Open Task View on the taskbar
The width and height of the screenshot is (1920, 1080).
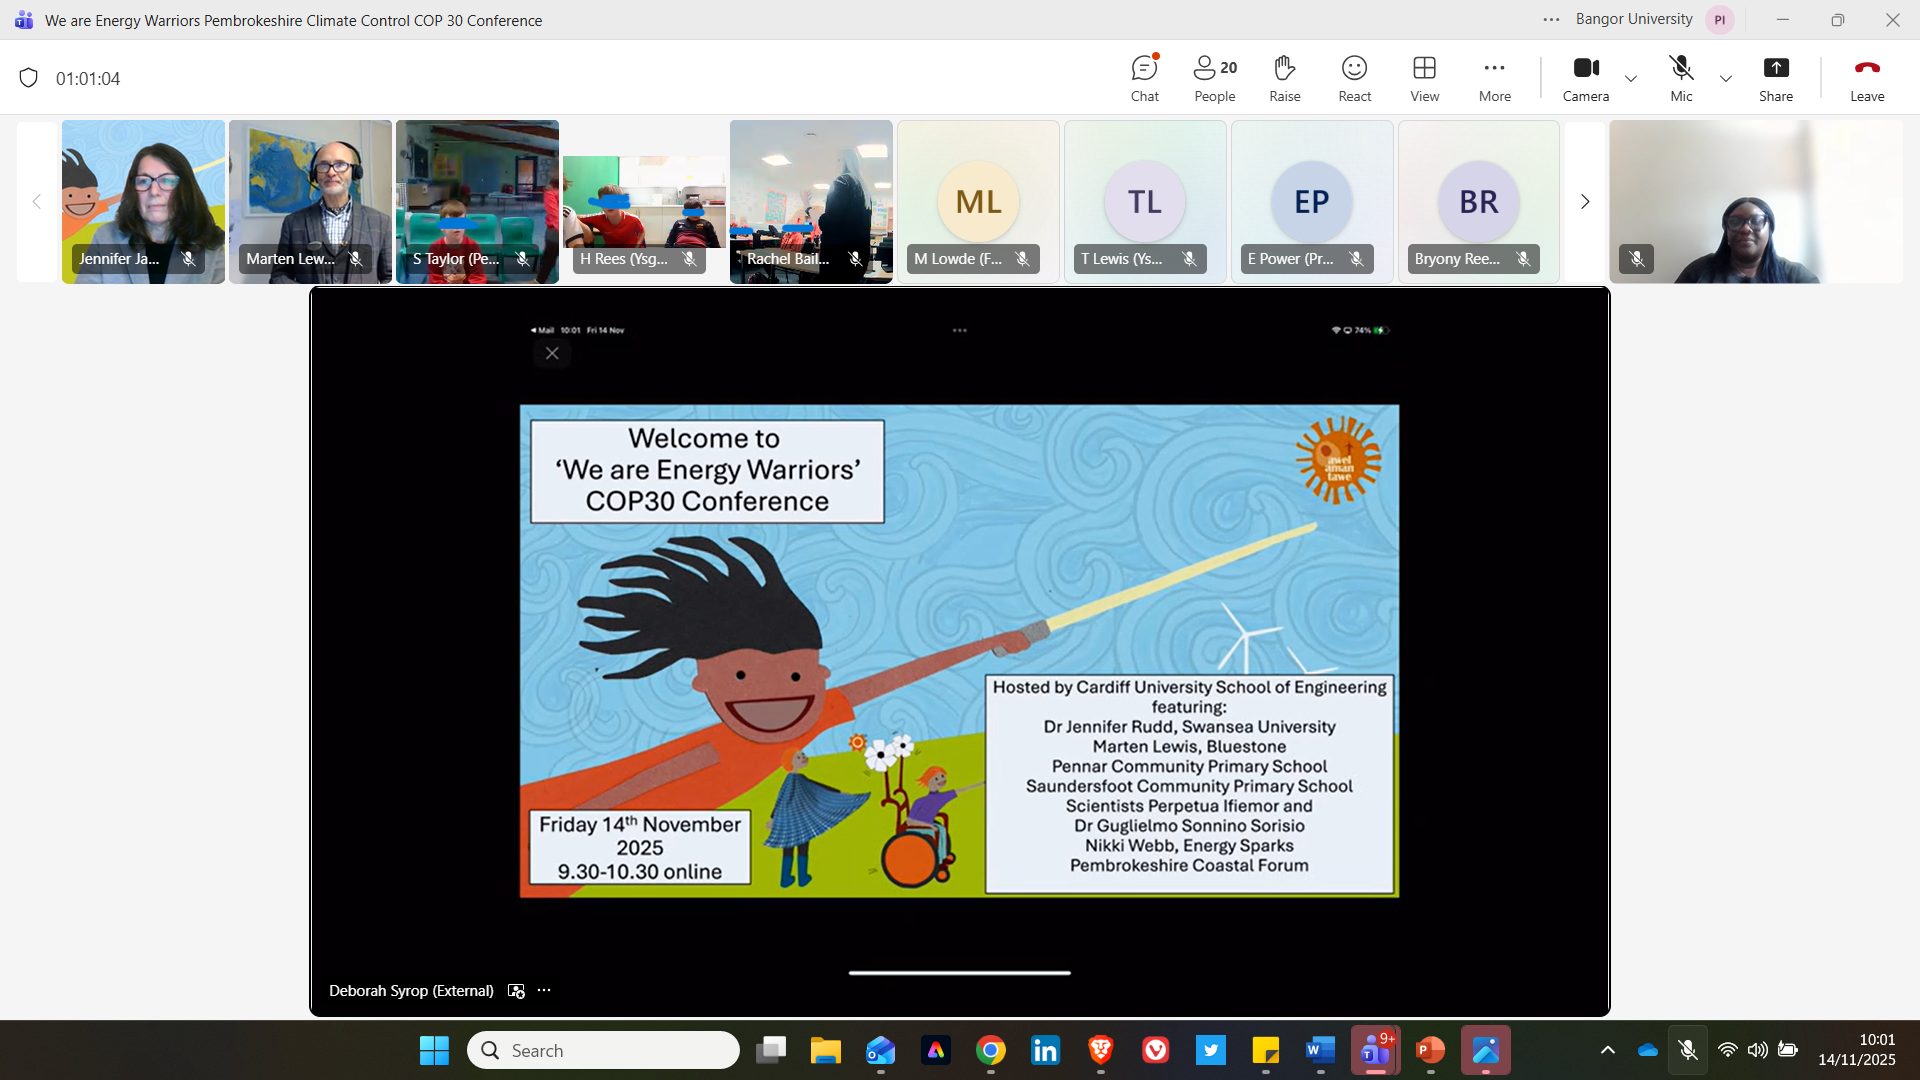coord(771,1051)
